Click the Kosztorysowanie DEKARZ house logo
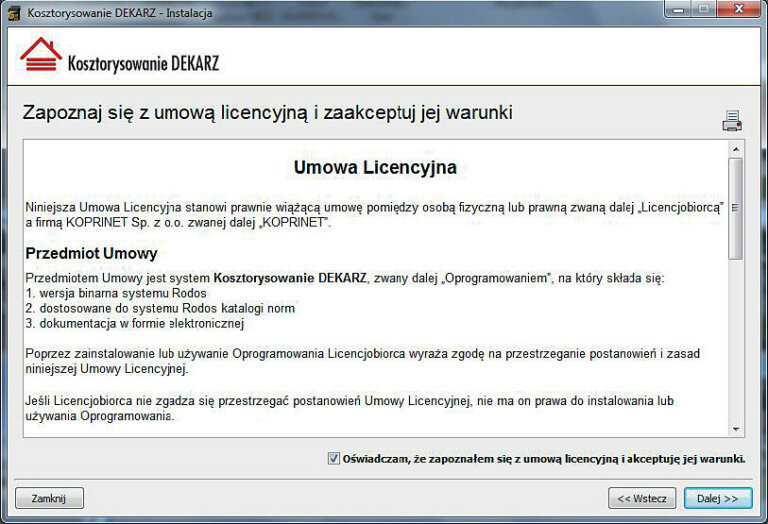This screenshot has height=524, width=768. 41,55
